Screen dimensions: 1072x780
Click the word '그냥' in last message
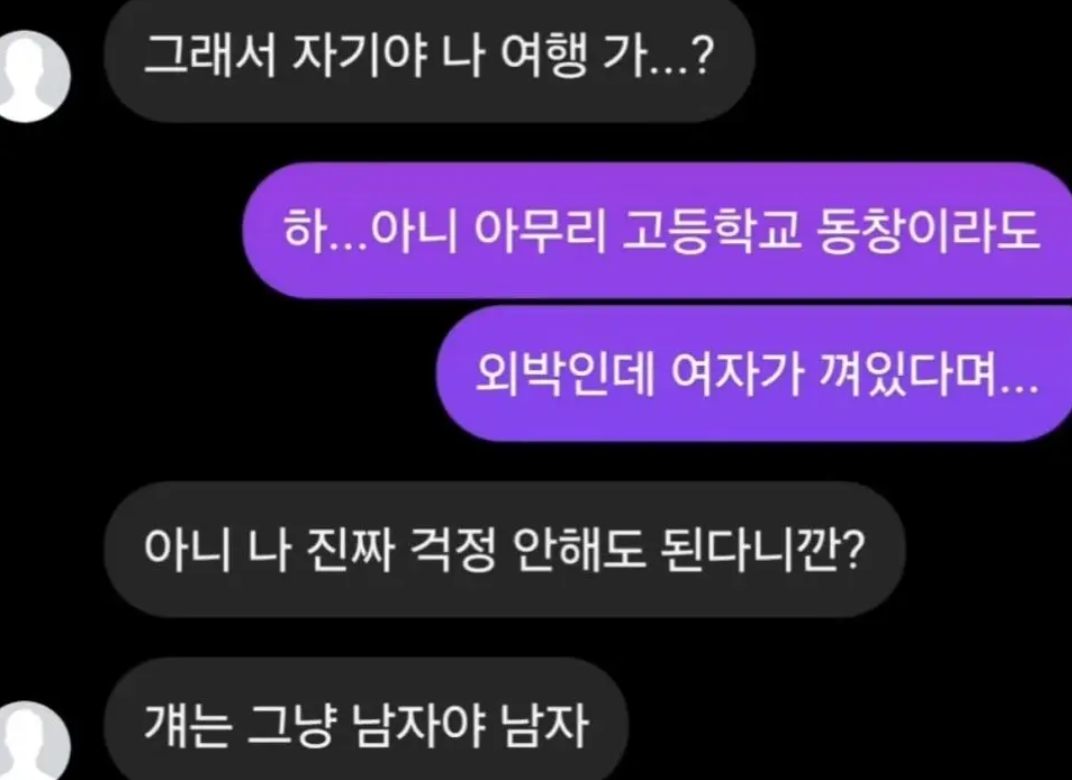[x=290, y=725]
